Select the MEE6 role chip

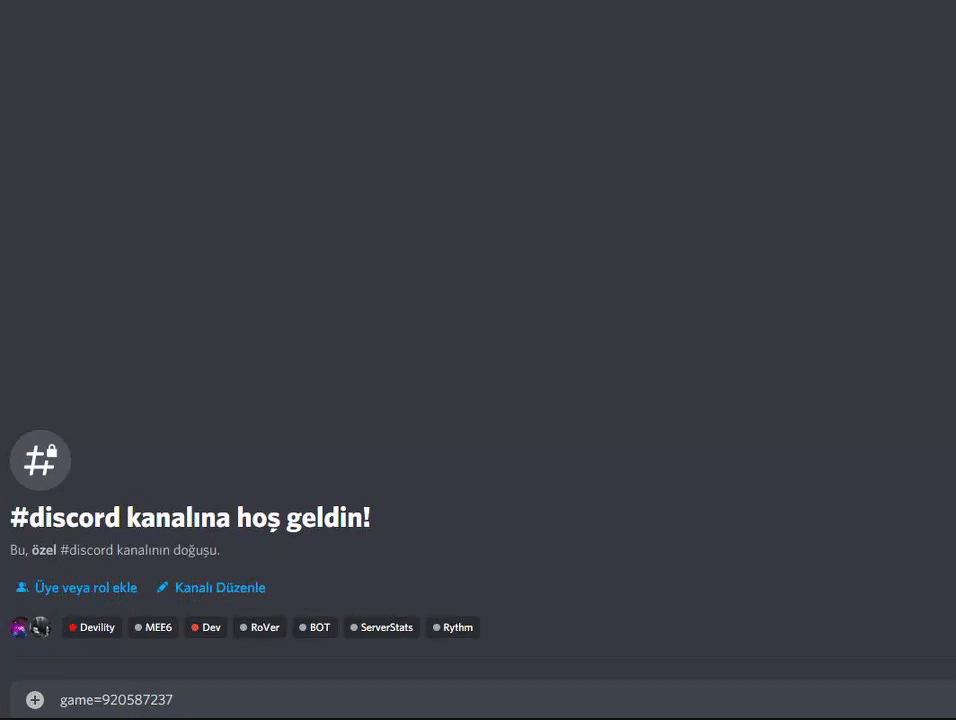[153, 627]
